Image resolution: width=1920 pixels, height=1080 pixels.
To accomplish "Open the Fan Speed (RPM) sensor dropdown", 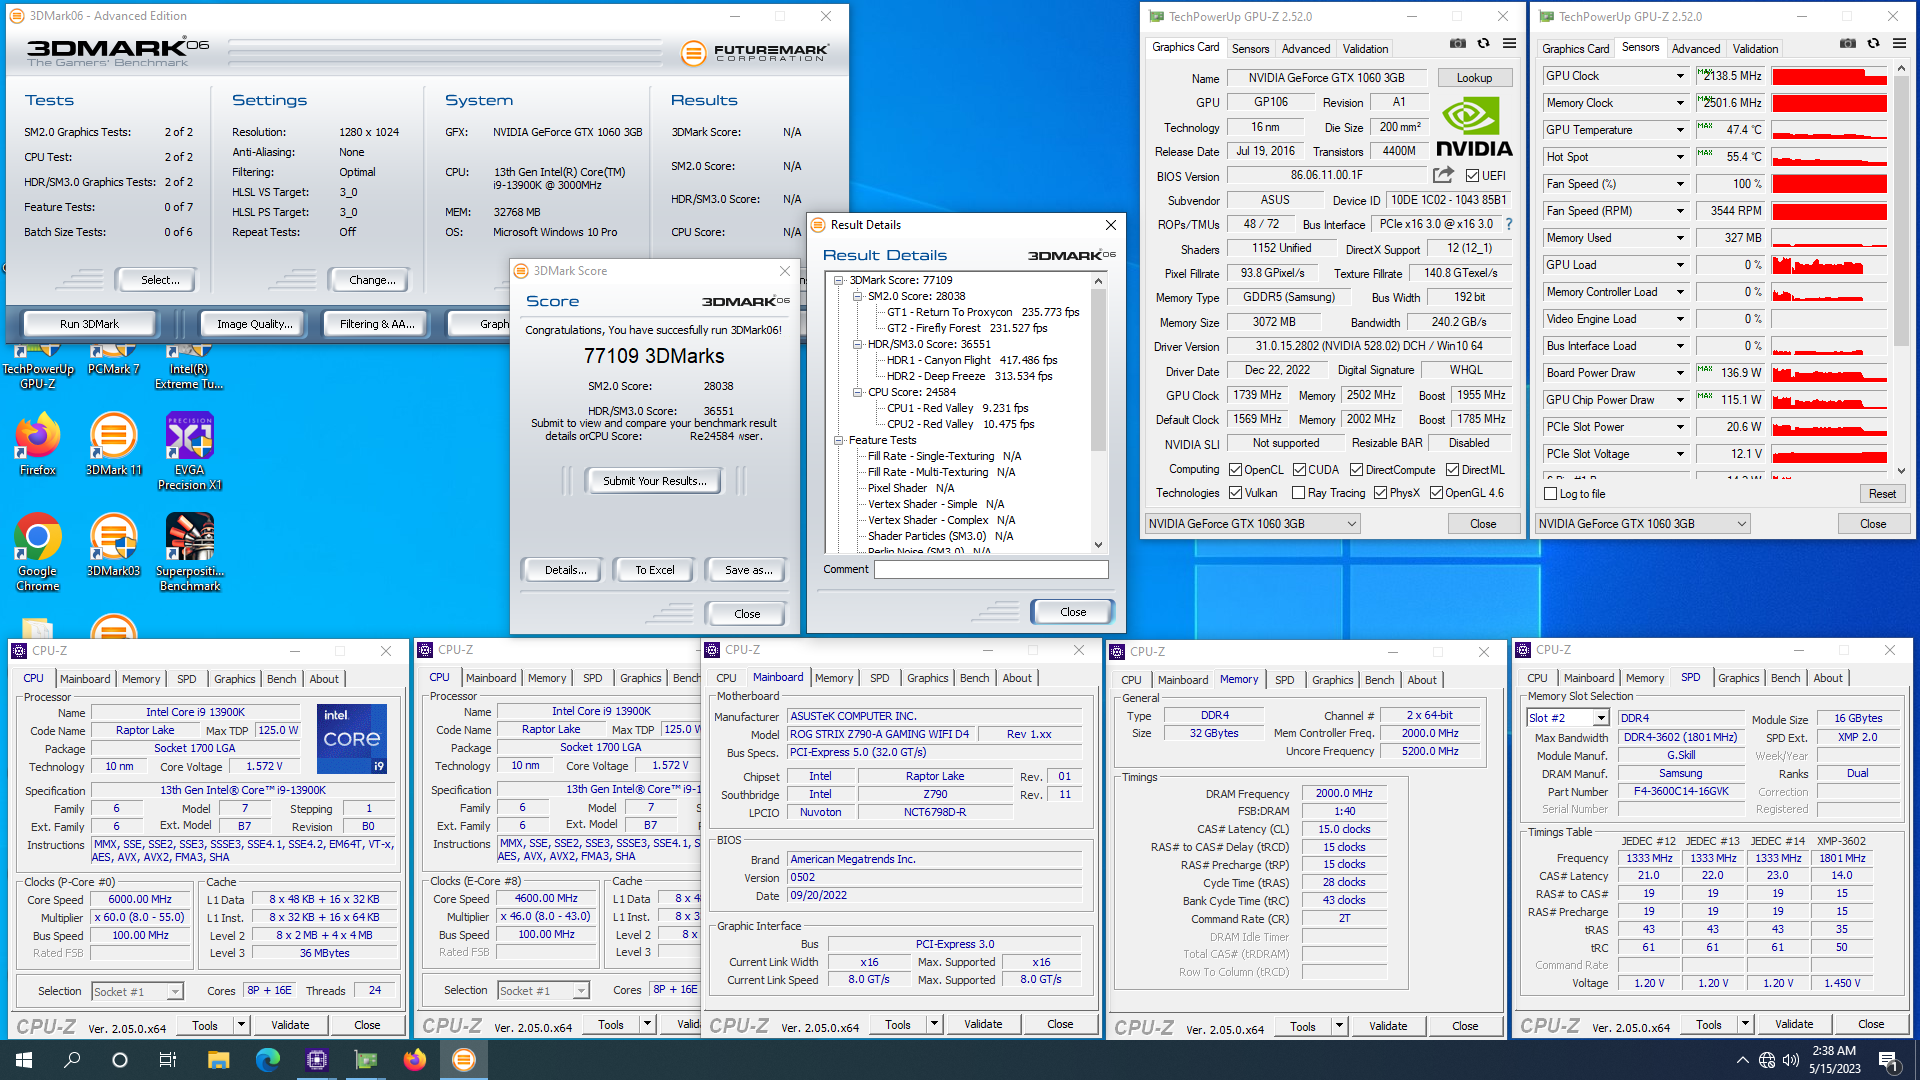I will (x=1680, y=211).
